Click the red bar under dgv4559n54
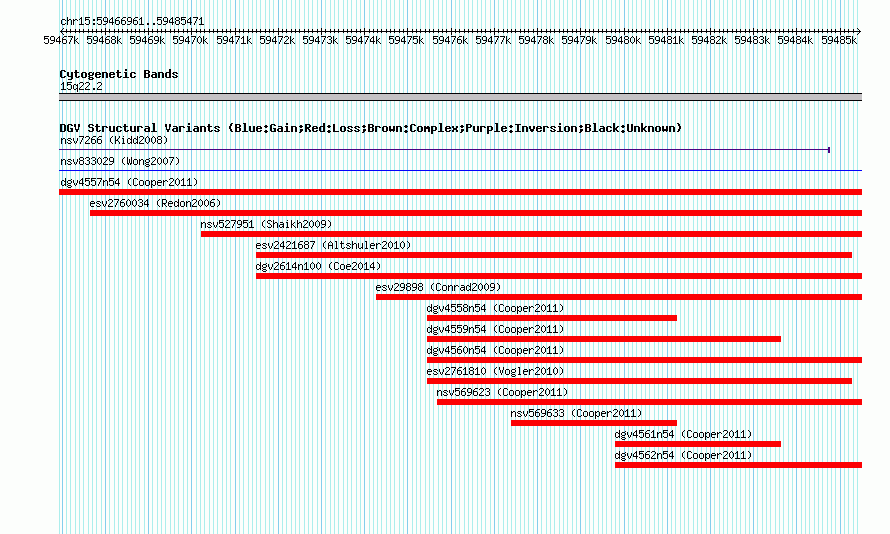Viewport: 890px width, 534px height. click(604, 339)
